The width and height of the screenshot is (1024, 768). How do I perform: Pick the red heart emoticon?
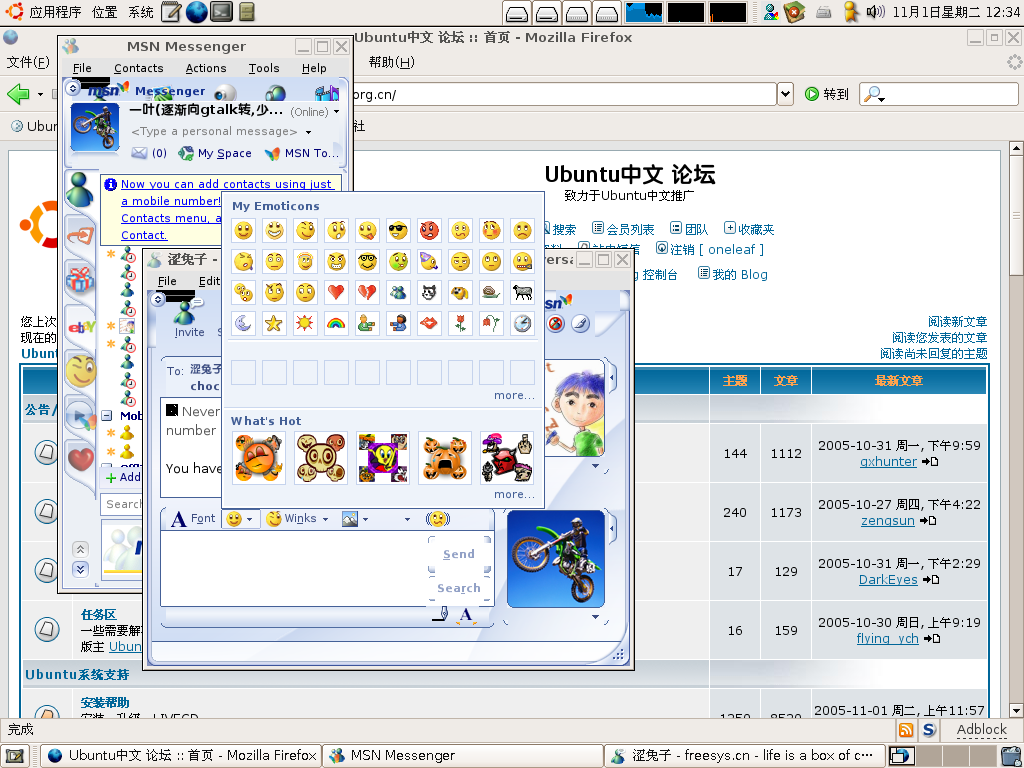pyautogui.click(x=336, y=292)
